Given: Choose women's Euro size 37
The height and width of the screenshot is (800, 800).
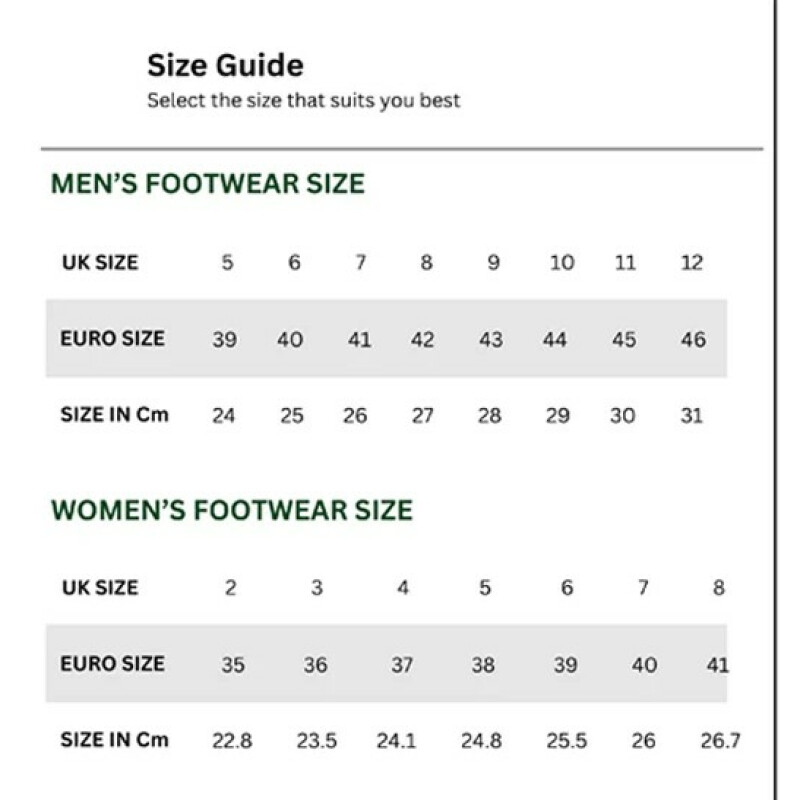Looking at the screenshot, I should (402, 664).
